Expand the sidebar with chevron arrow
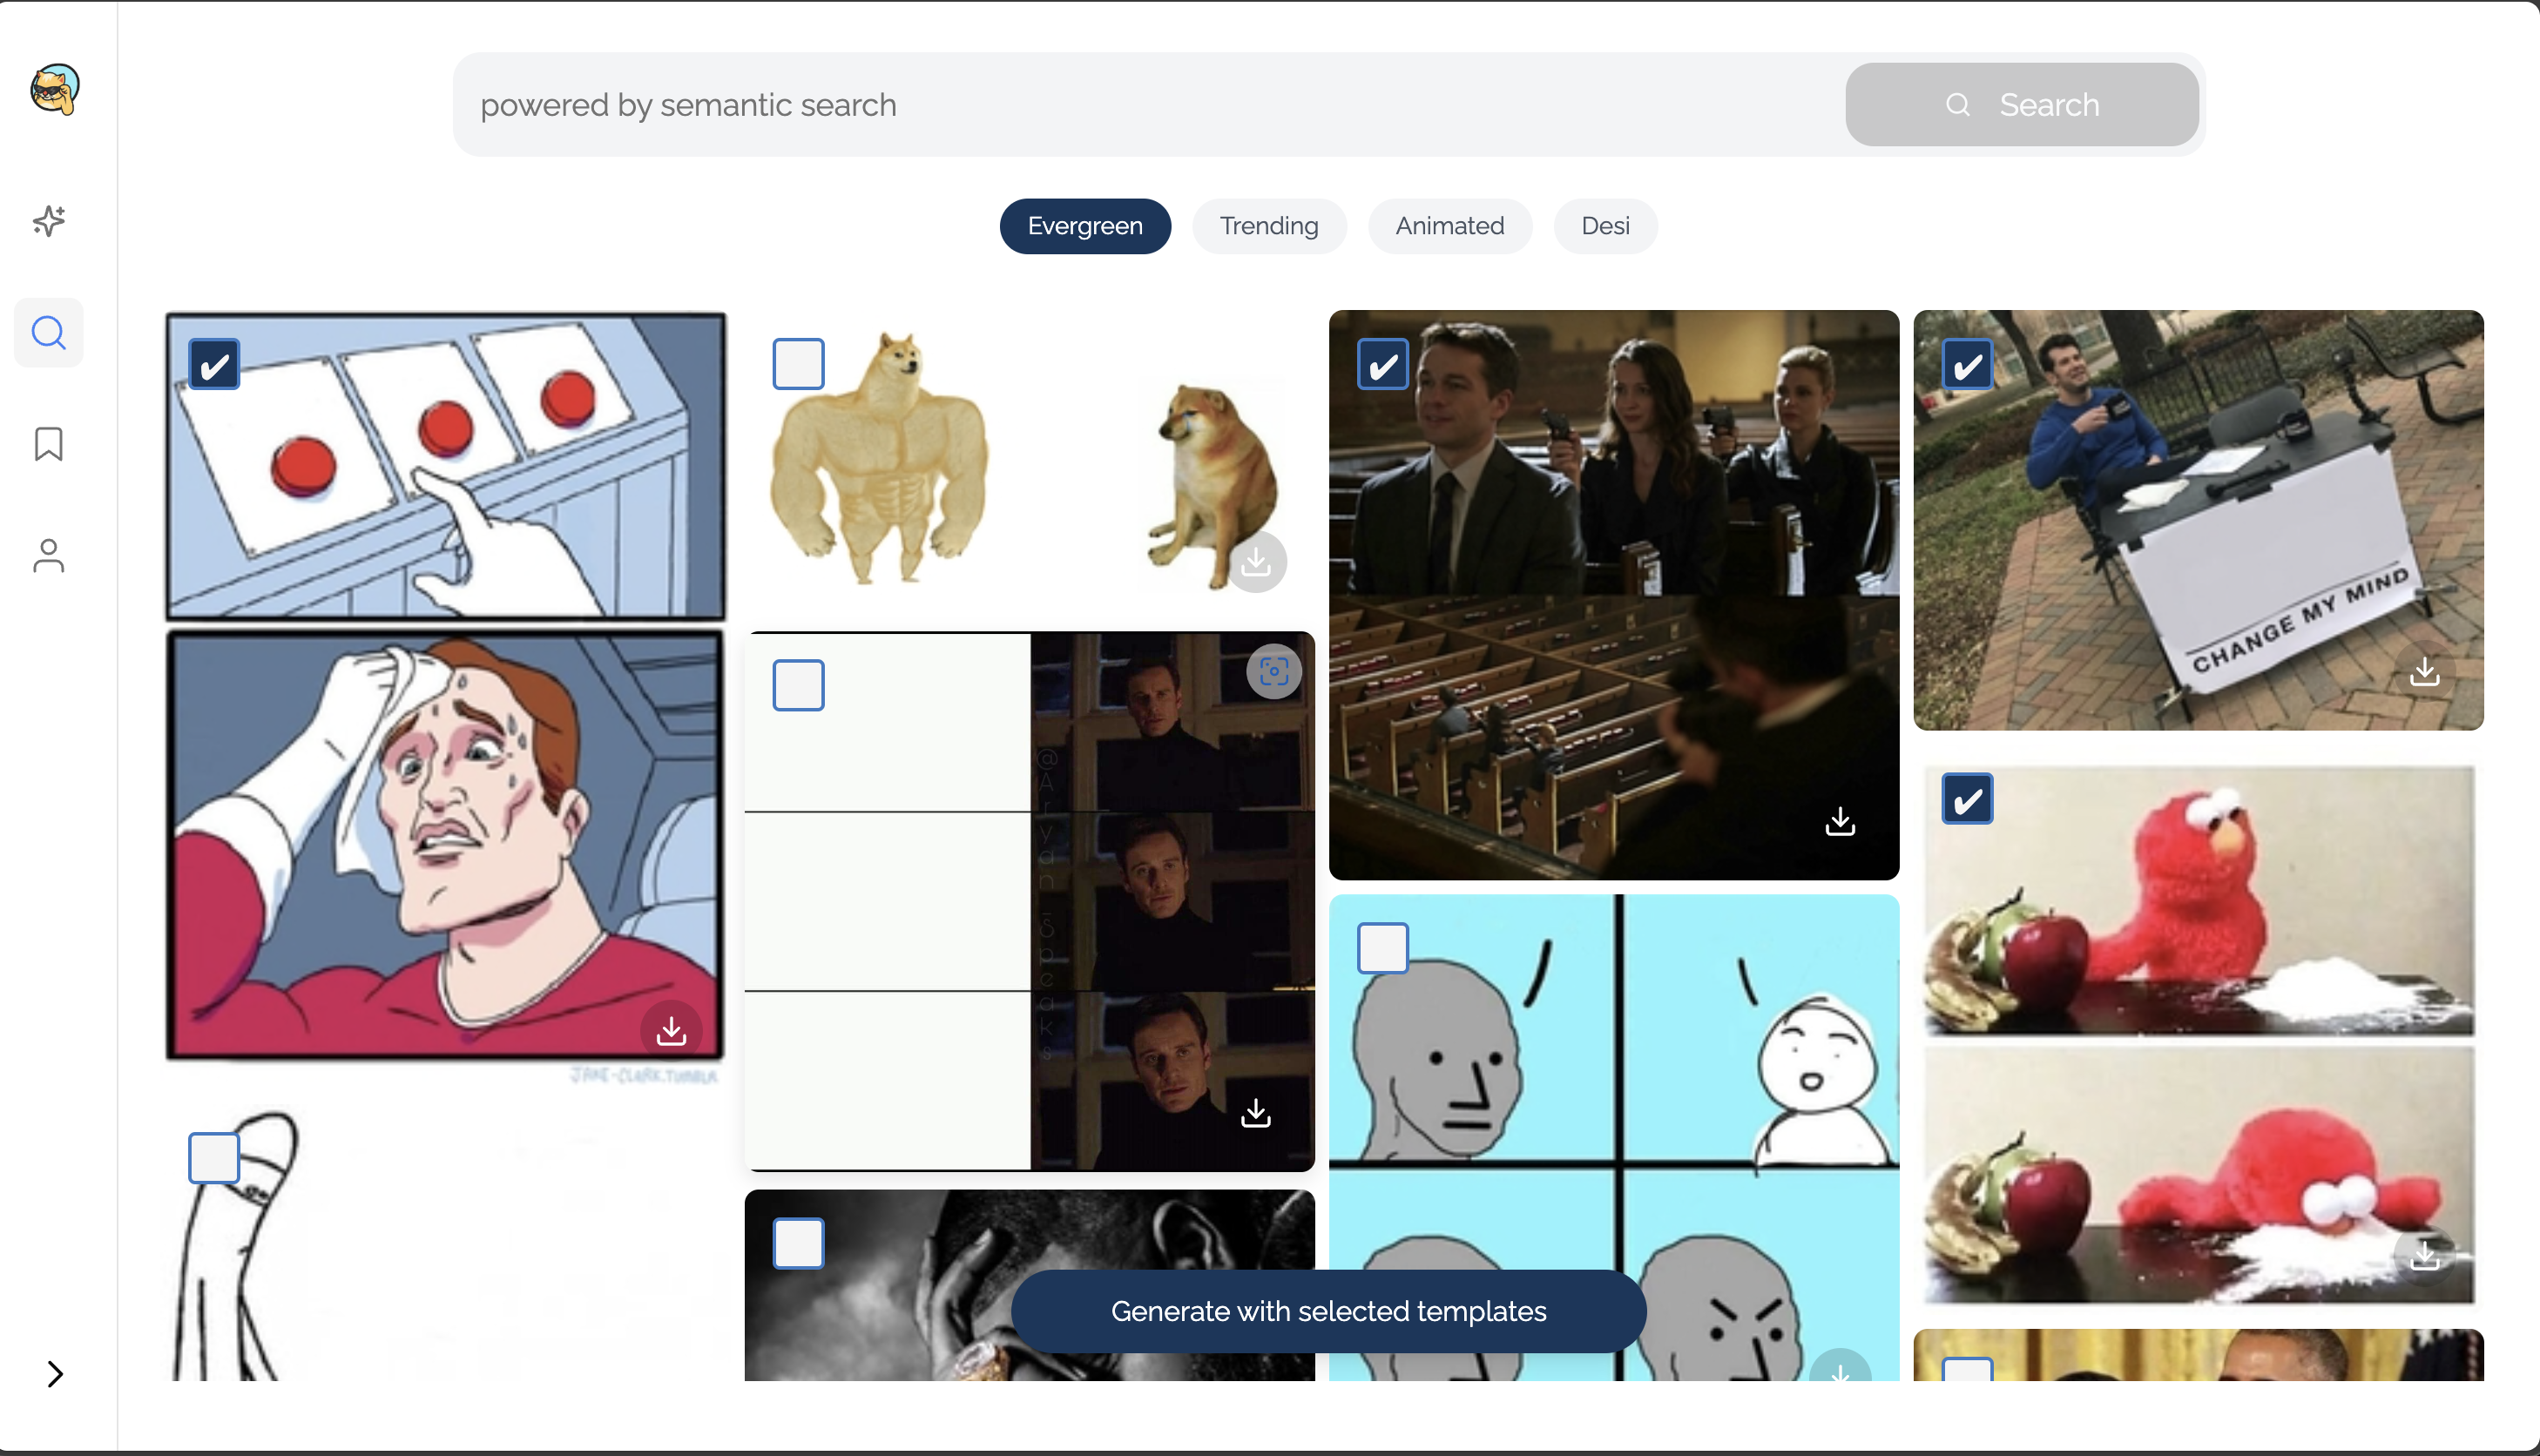Viewport: 2540px width, 1456px height. pos(55,1374)
